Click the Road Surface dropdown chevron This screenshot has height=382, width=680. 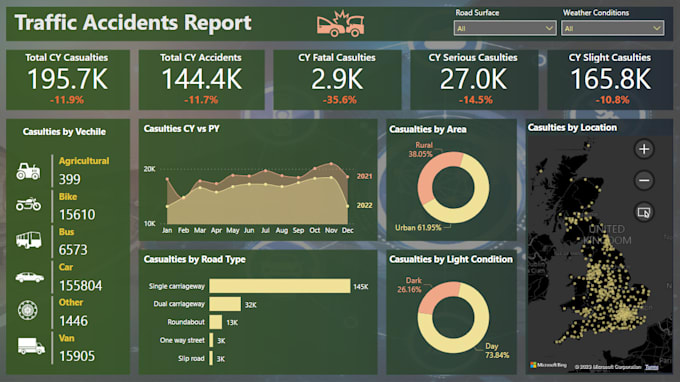pyautogui.click(x=549, y=28)
